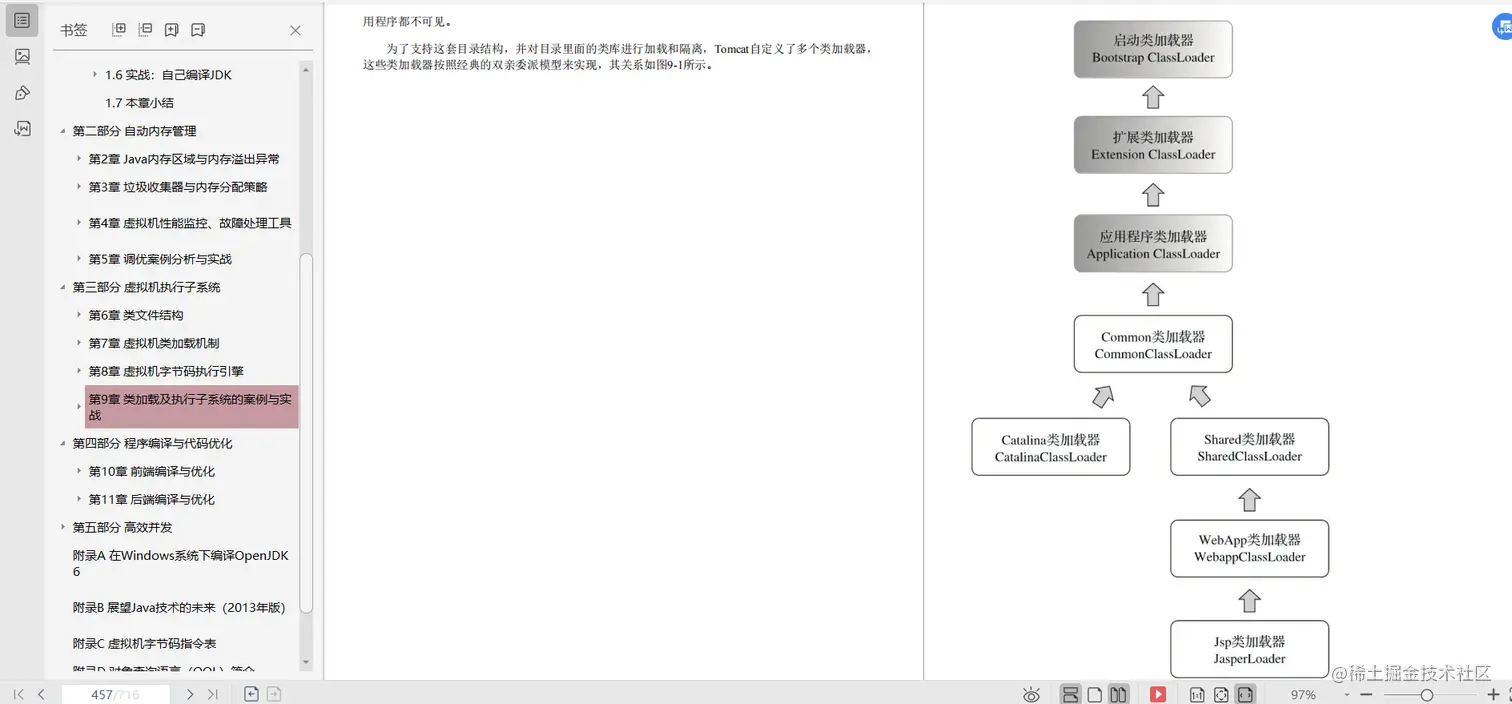Screen dimensions: 1512x704
Task: Fit page to window
Action: 1221,694
